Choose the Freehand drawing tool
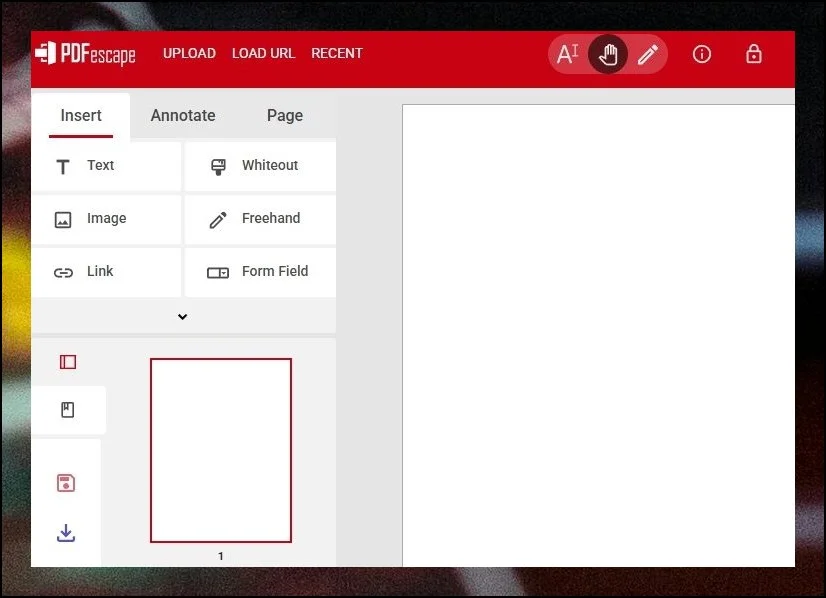The image size is (826, 598). coord(260,219)
